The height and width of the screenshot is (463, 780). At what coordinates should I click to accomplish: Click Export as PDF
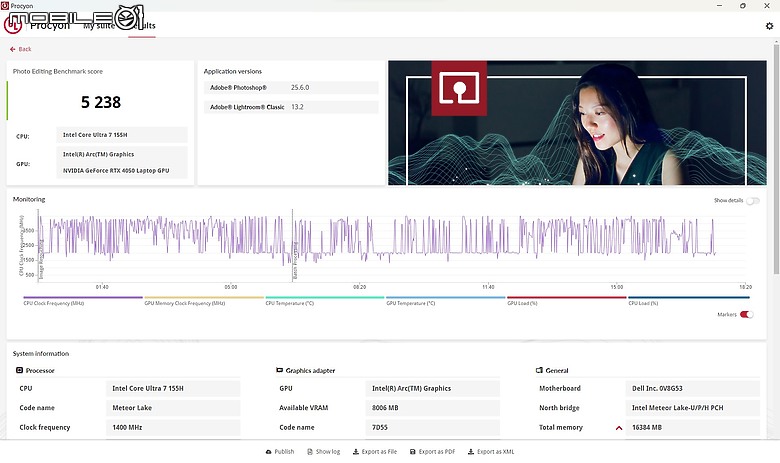(x=432, y=452)
